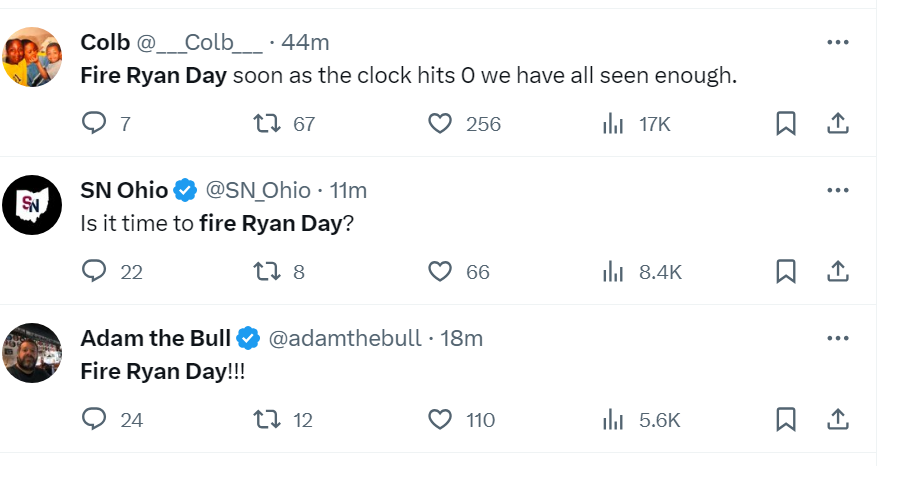Open more options on Adam the Bull tweet
Image resolution: width=901 pixels, height=483 pixels.
pos(838,338)
